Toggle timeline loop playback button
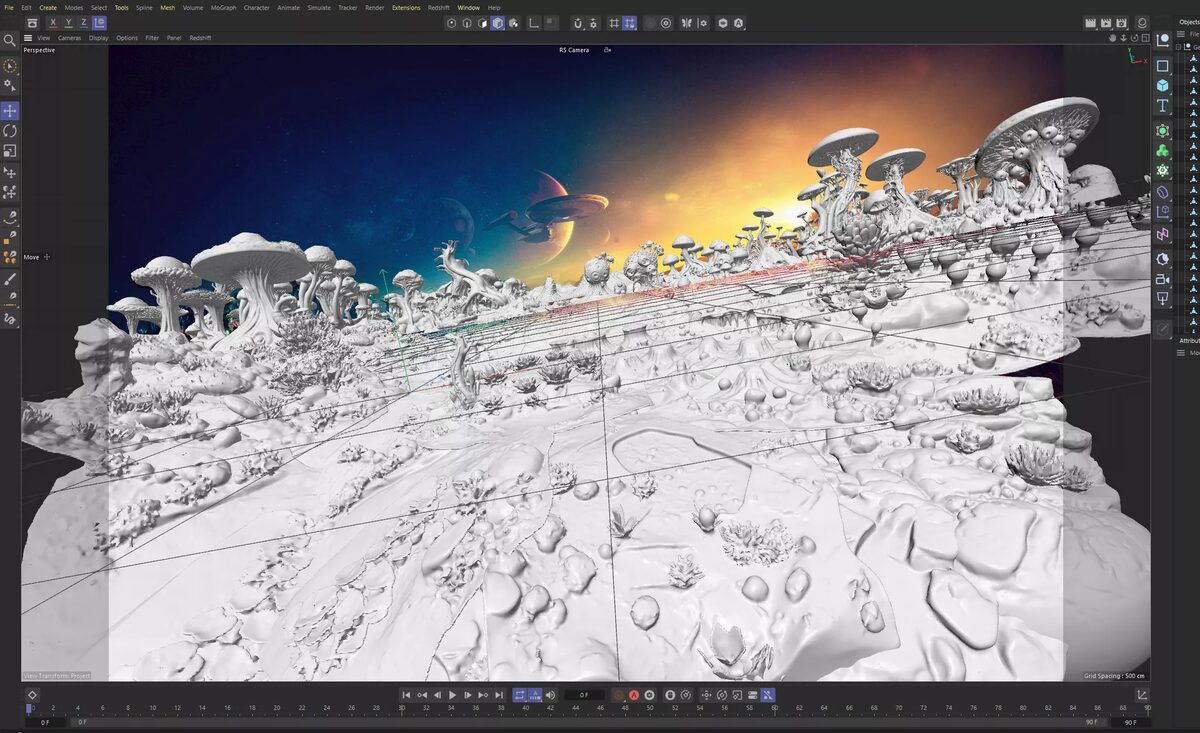This screenshot has height=733, width=1200. (x=519, y=695)
